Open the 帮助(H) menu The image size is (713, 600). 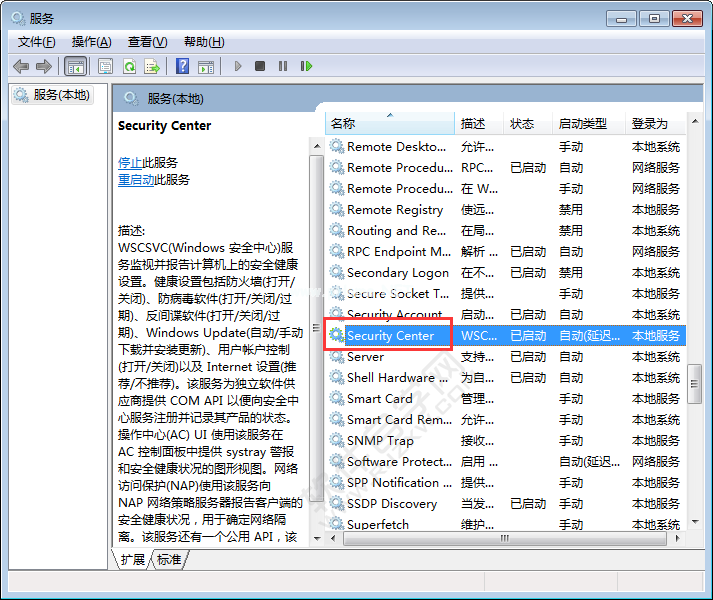(204, 42)
